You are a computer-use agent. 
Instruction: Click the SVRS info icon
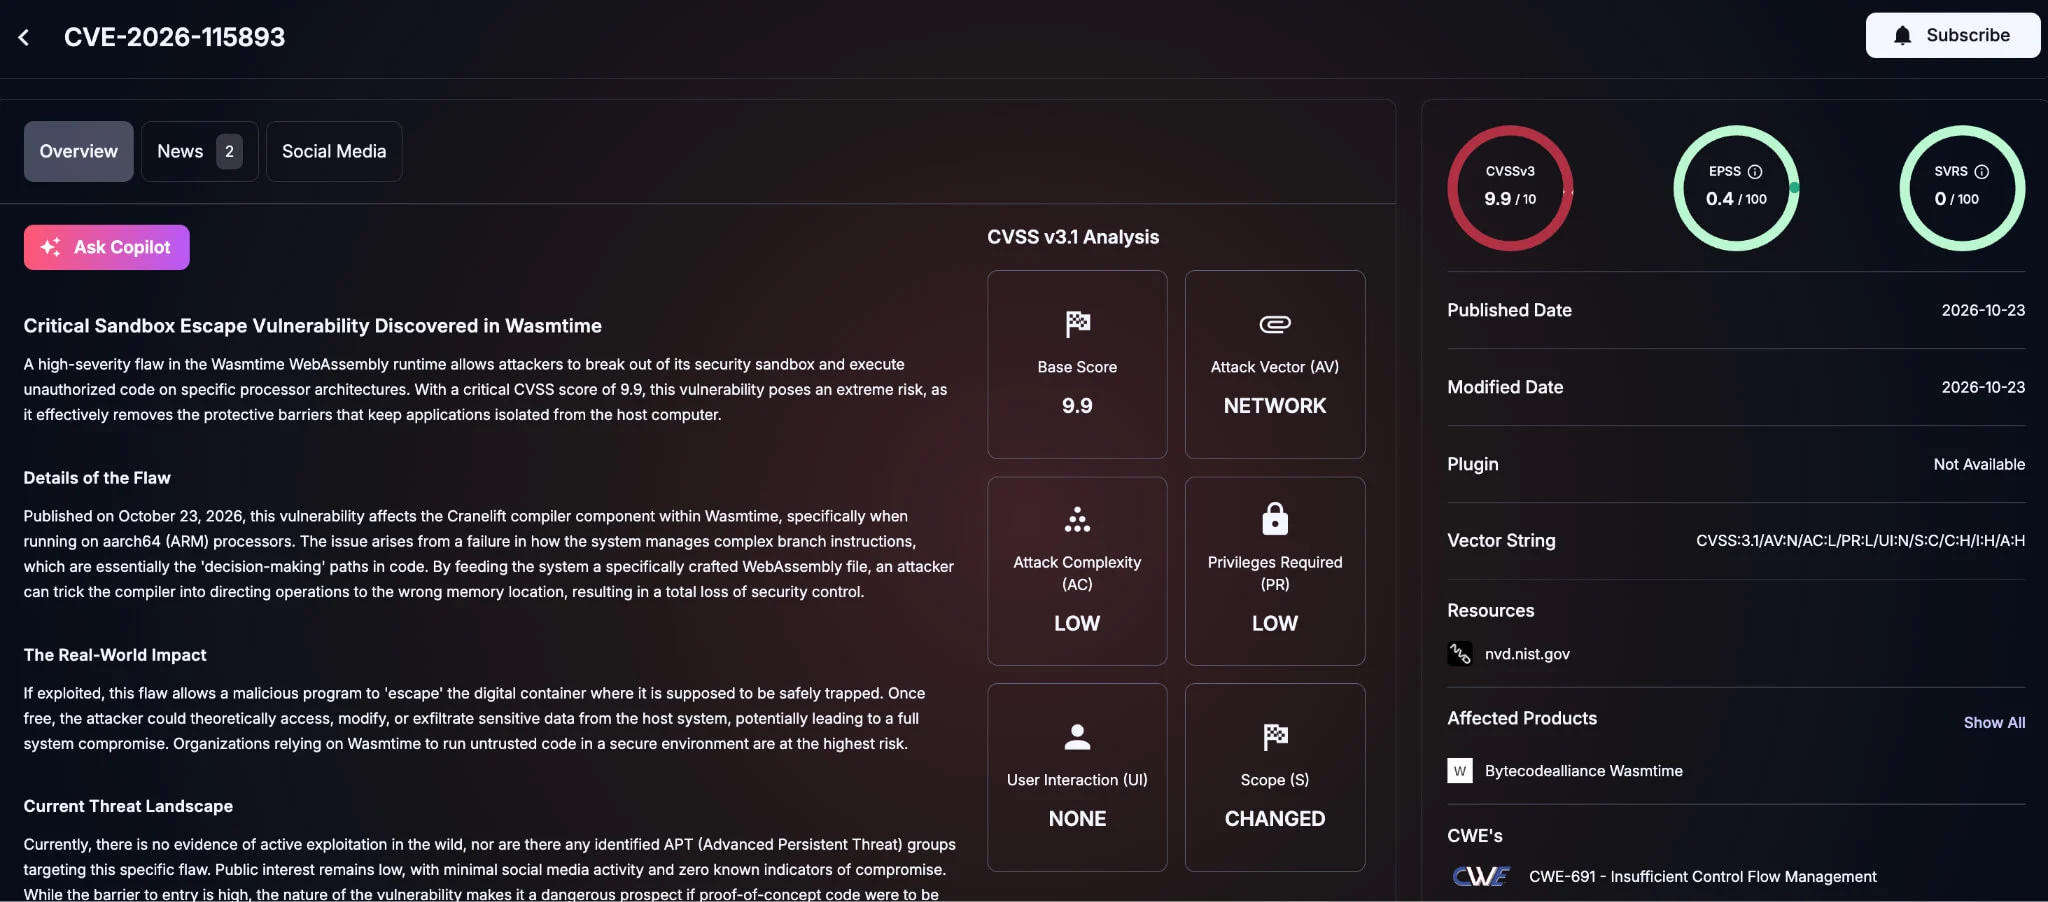tap(1981, 172)
